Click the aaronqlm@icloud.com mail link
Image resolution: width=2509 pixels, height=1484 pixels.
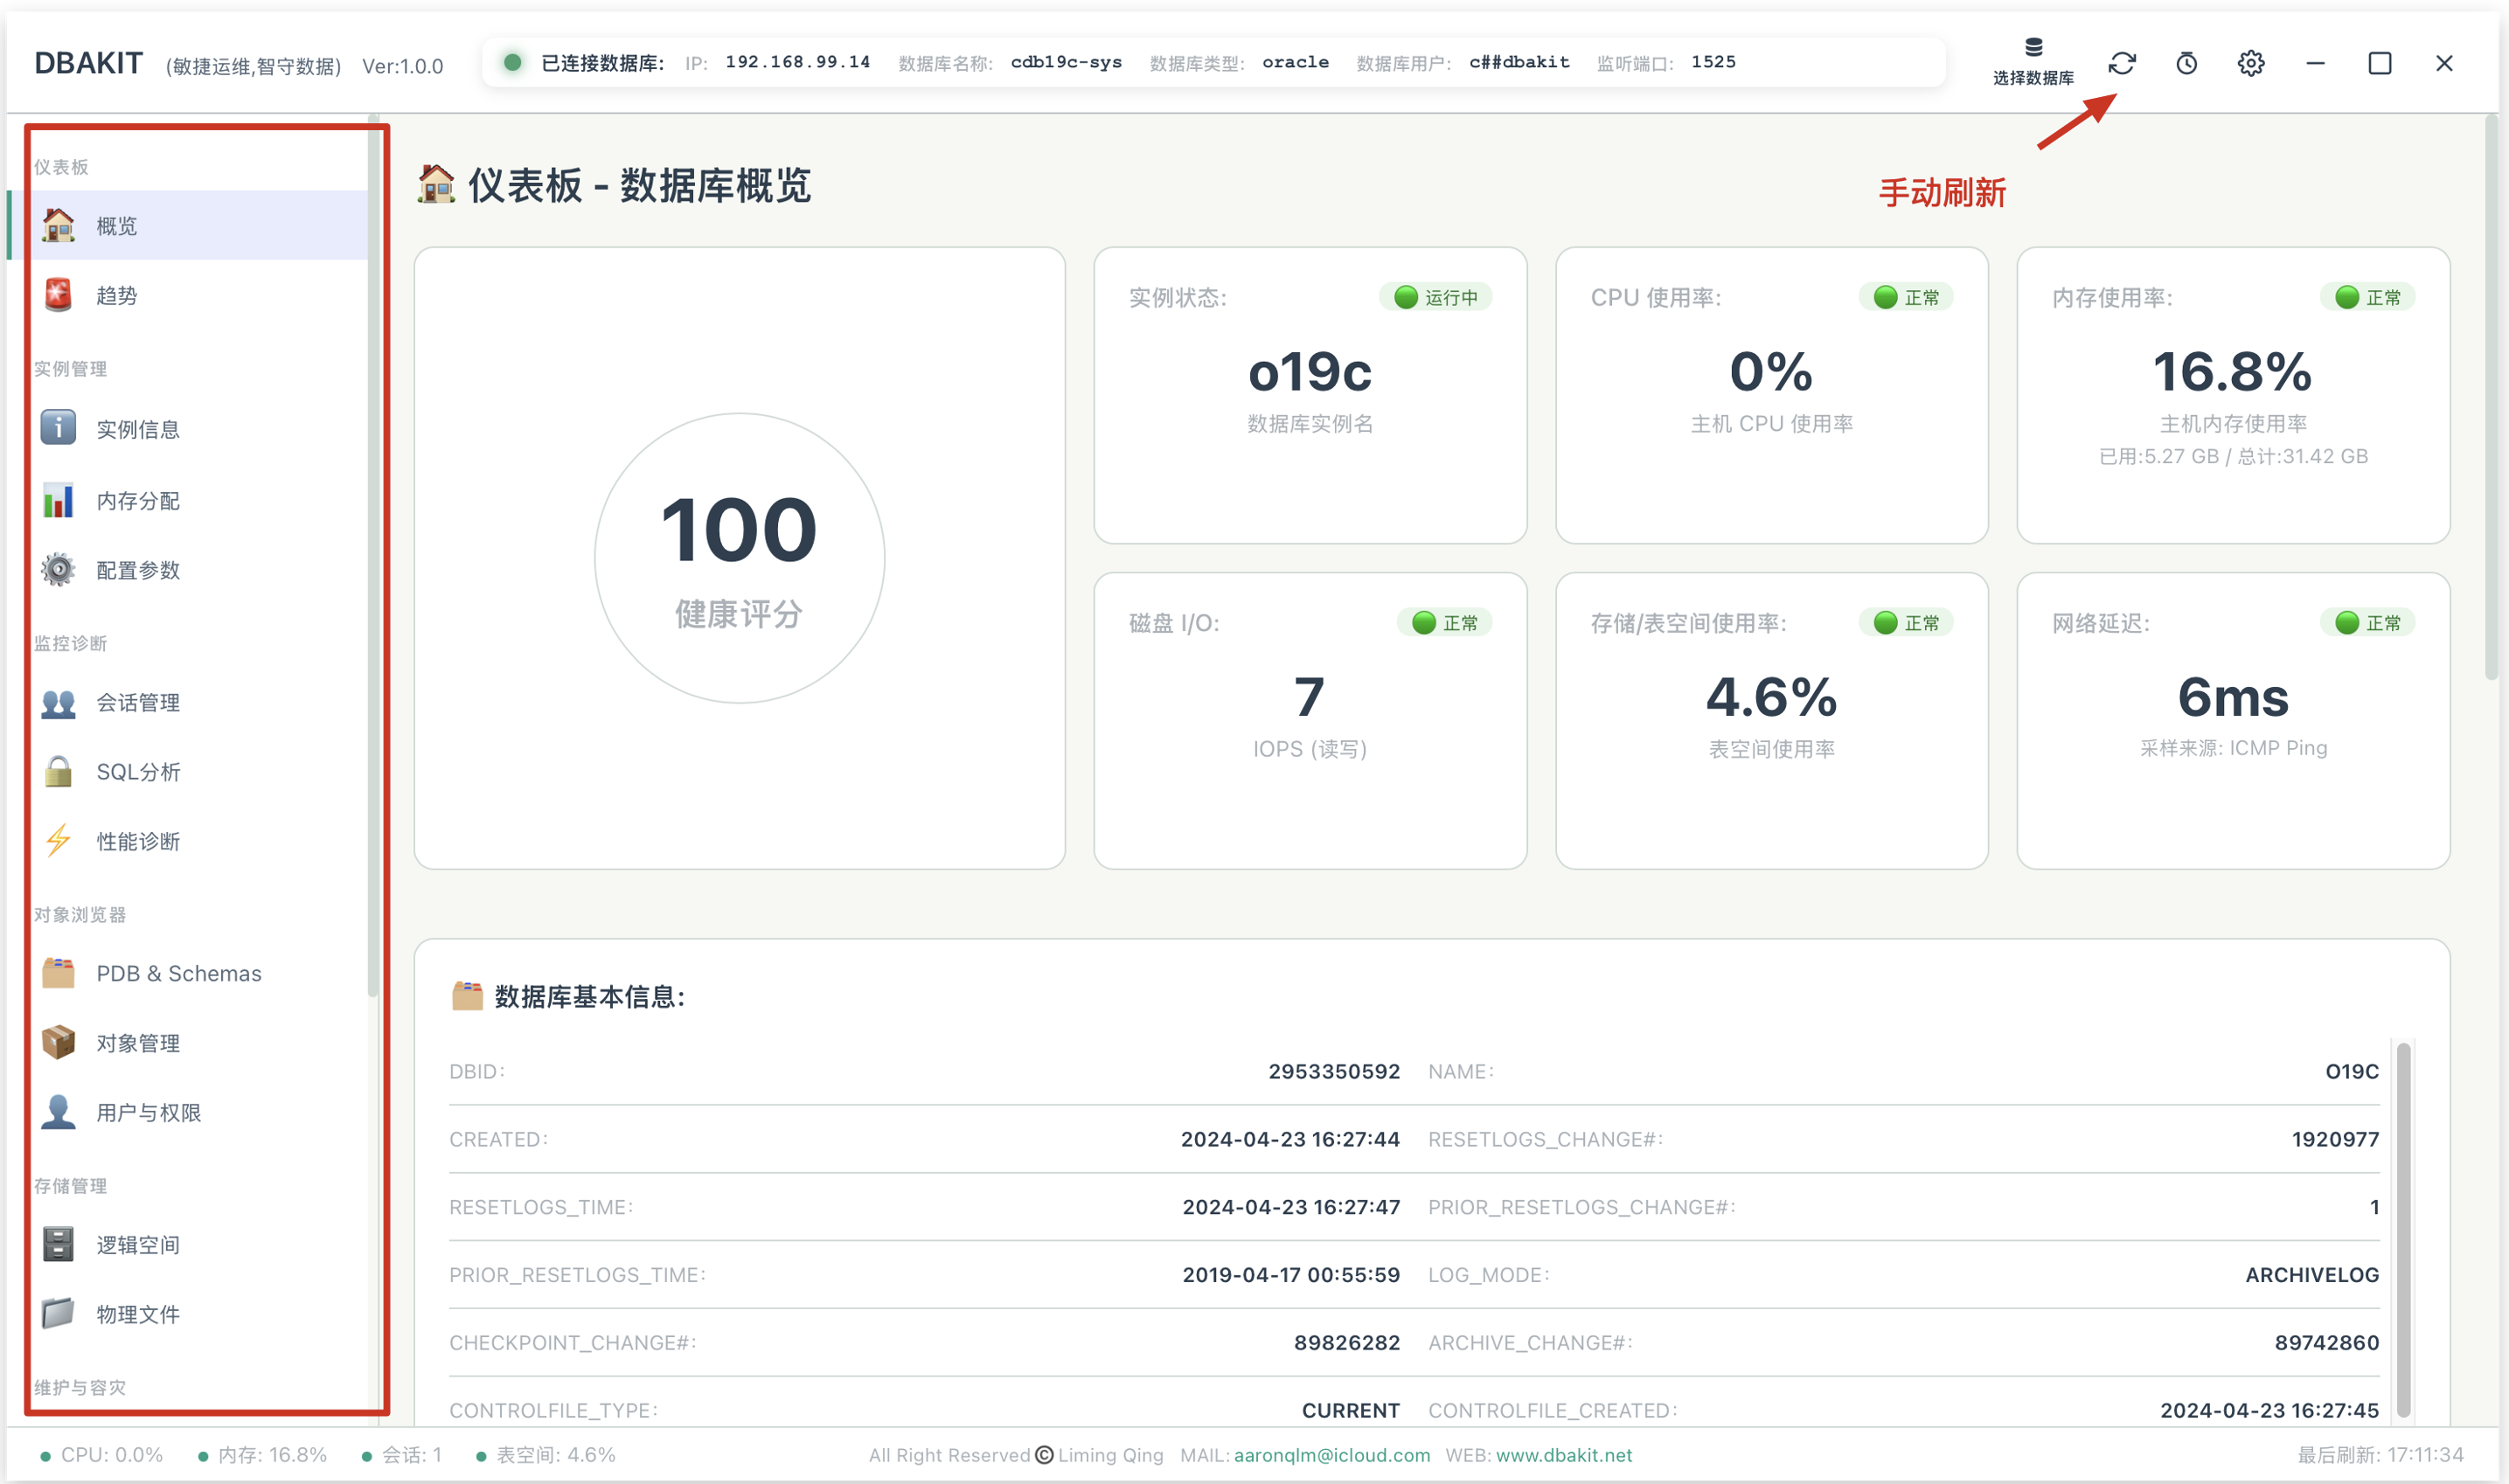pyautogui.click(x=1331, y=1455)
